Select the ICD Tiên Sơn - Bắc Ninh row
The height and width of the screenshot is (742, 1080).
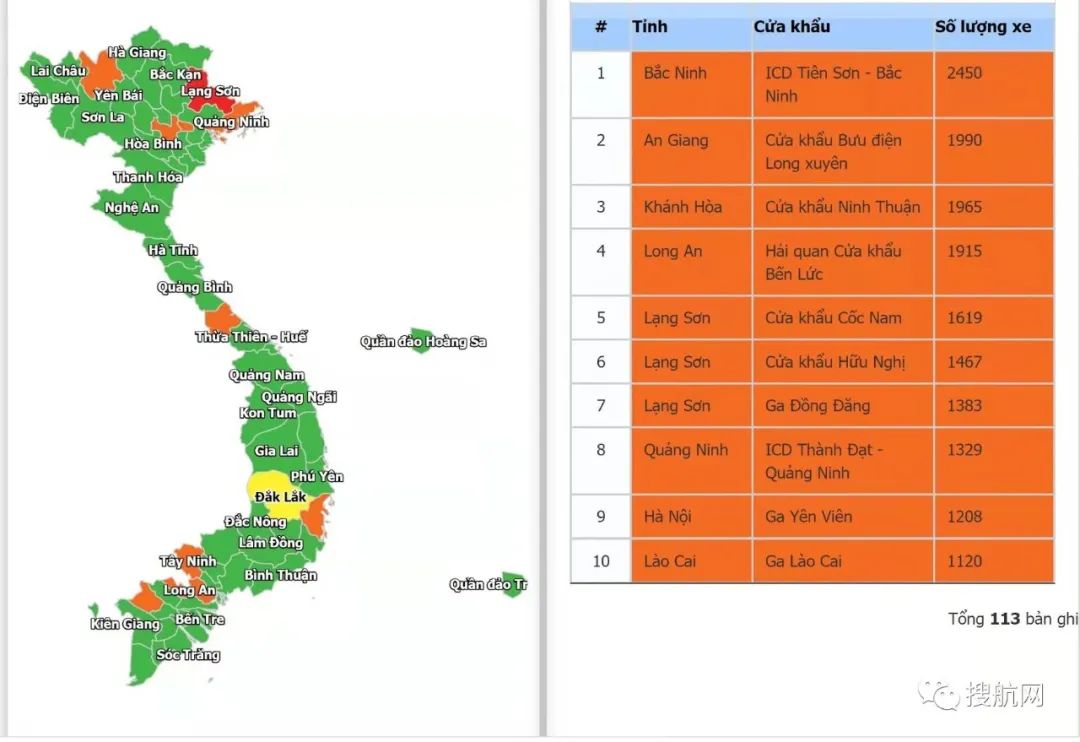833,85
